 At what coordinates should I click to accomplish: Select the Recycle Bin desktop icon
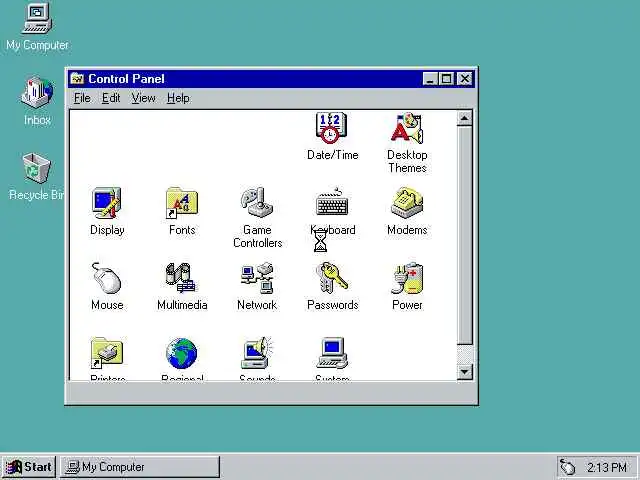pos(36,168)
